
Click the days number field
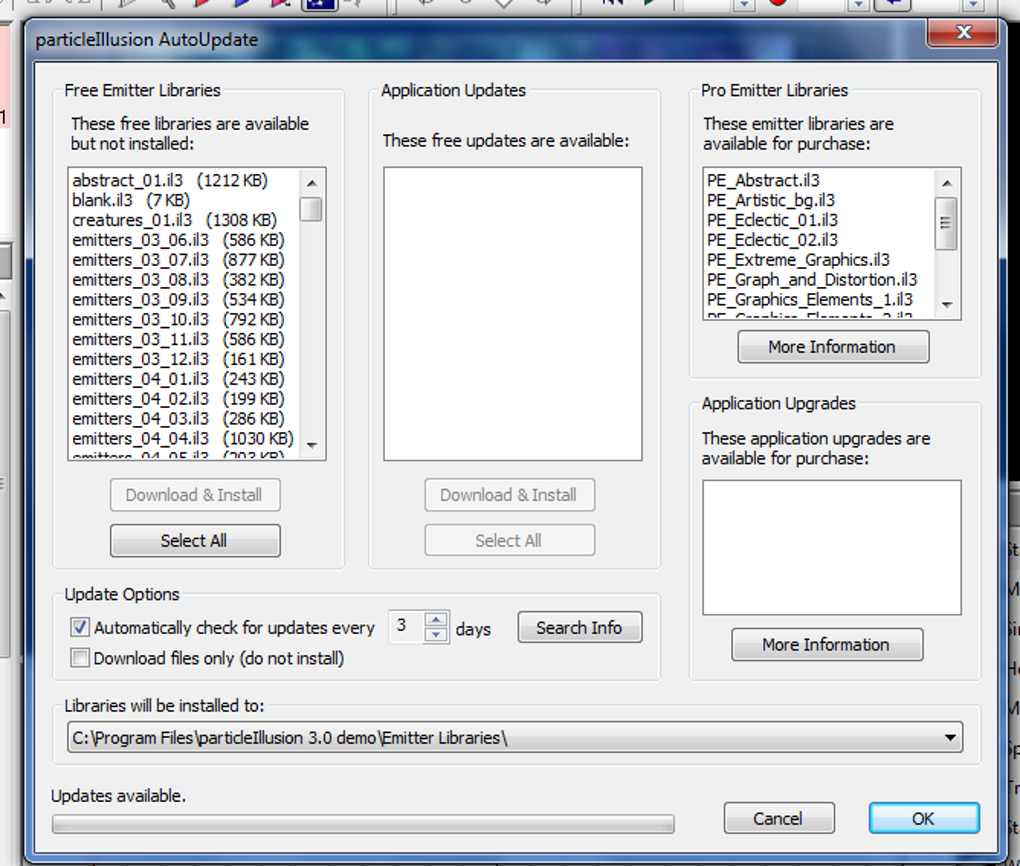(407, 627)
